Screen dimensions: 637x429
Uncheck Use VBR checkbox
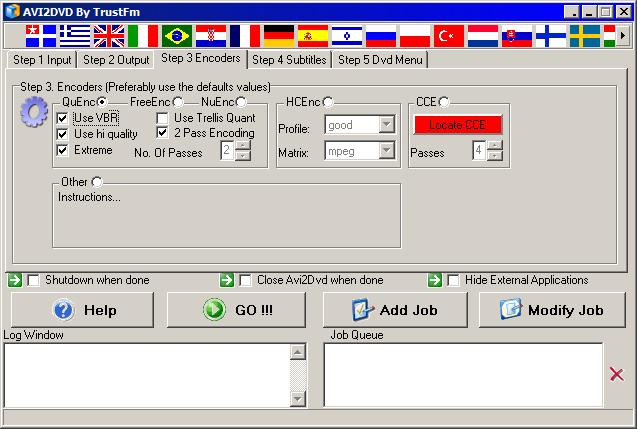[62, 118]
